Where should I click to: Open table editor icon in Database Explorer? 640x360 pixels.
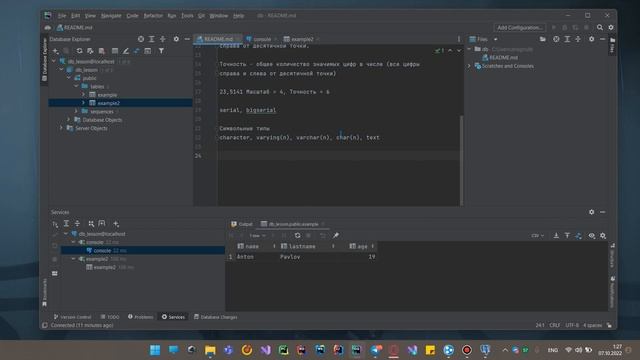tap(115, 51)
